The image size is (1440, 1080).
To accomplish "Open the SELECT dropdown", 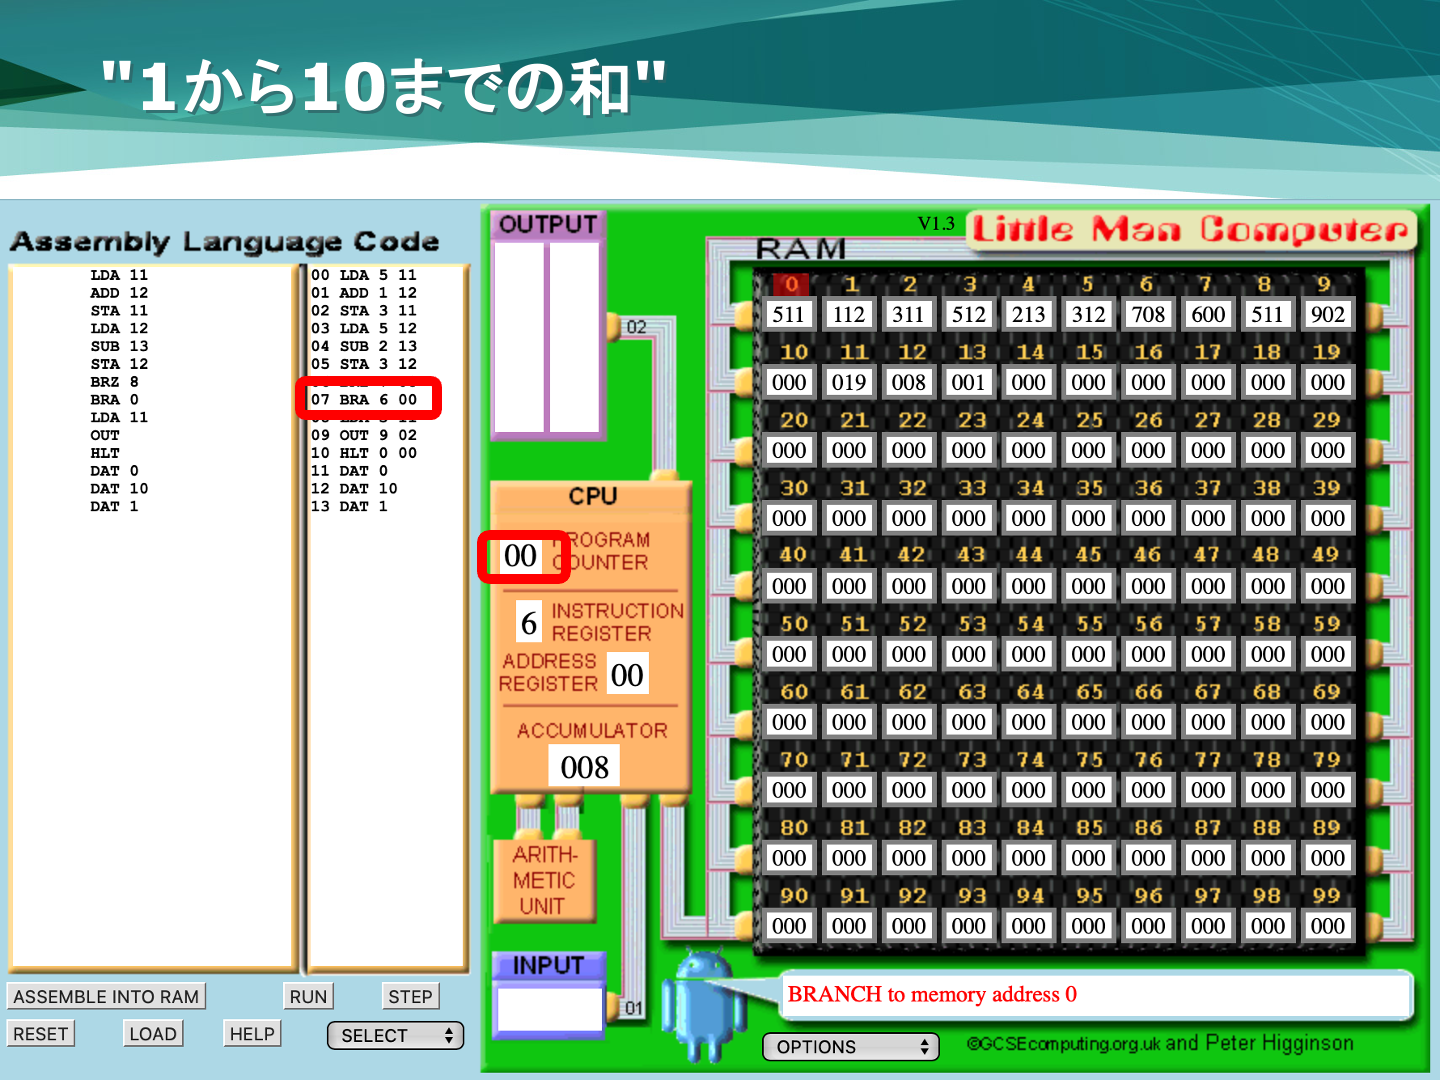I will pos(396,1036).
